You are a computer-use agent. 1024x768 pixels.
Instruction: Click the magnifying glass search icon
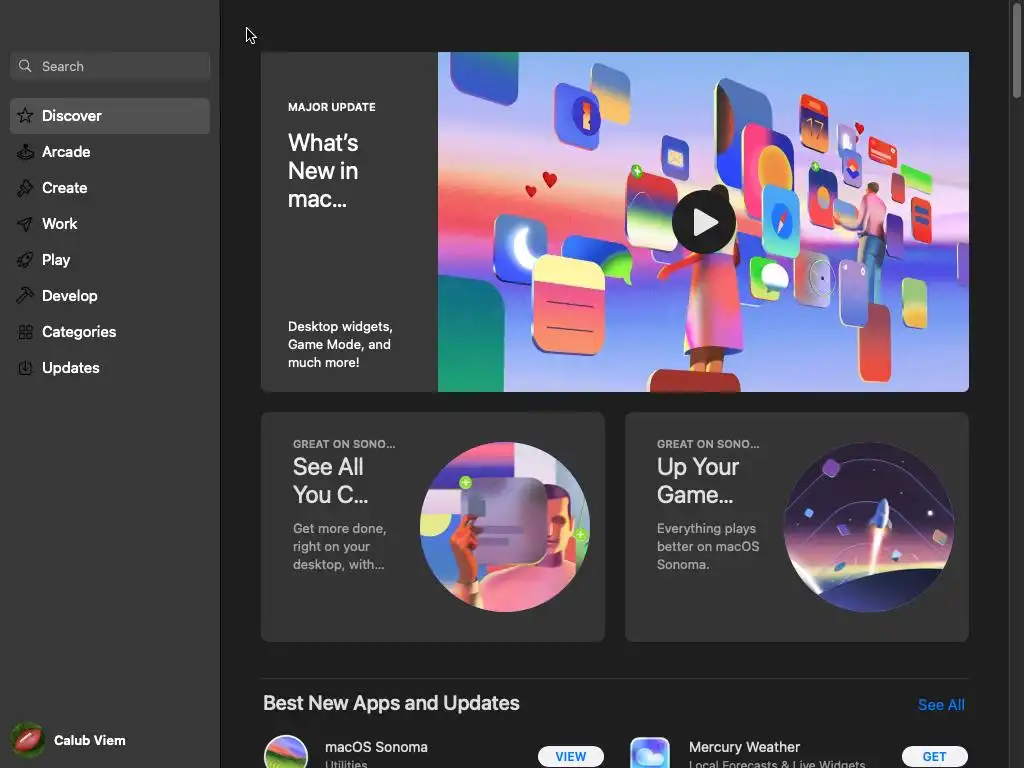pos(25,66)
